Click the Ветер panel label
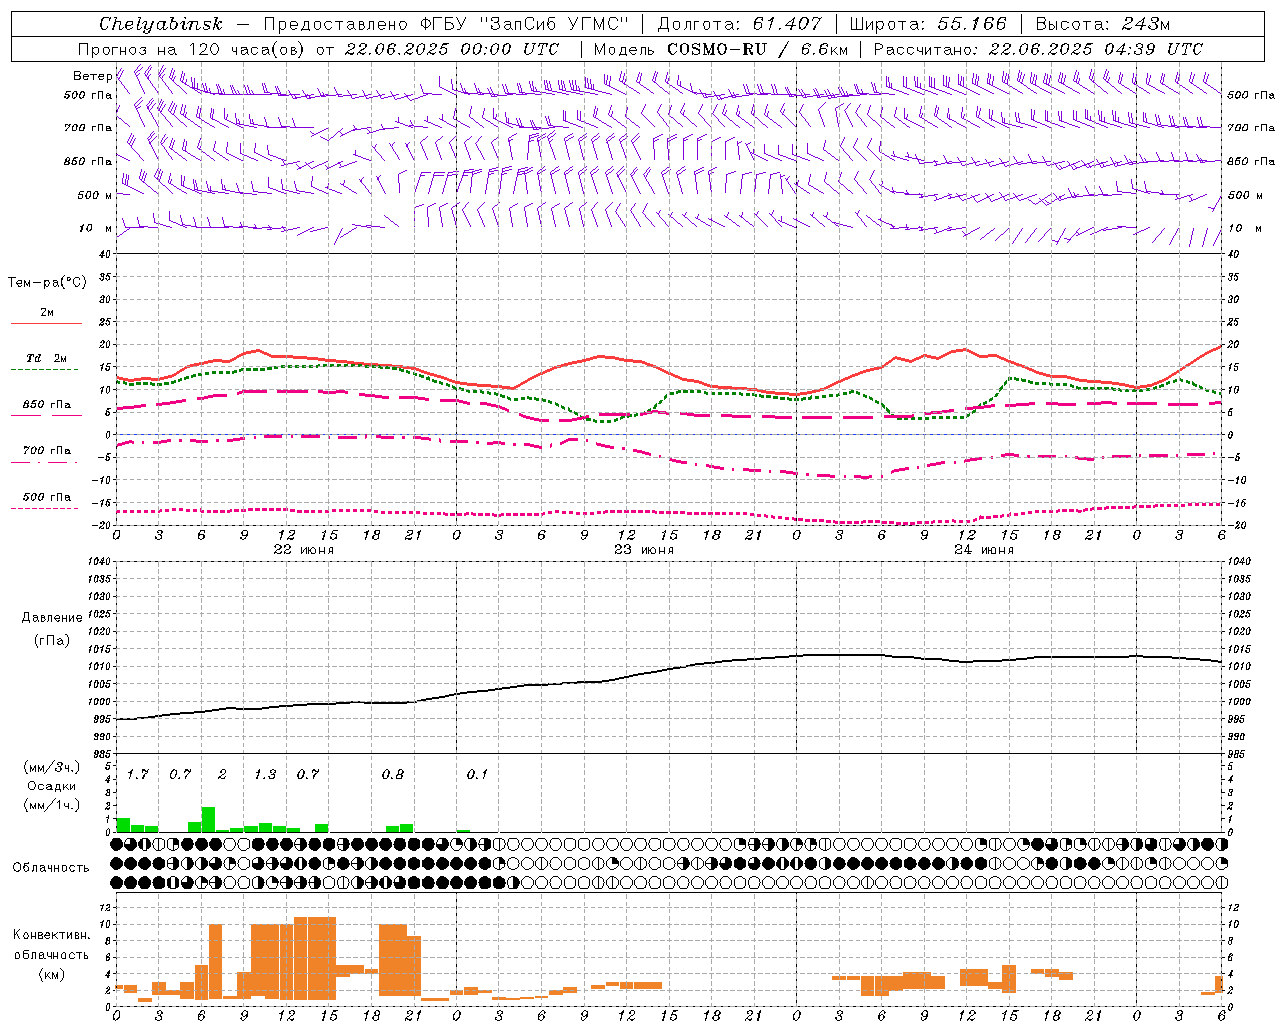This screenshot has width=1280, height=1024. [x=93, y=76]
